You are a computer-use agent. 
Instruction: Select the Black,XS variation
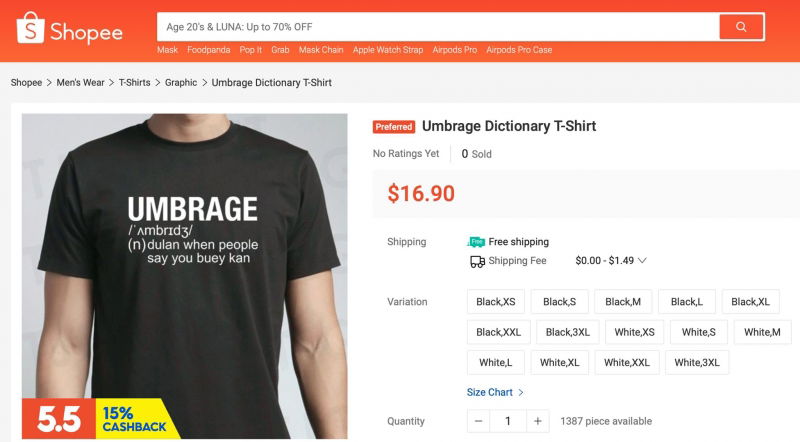click(x=496, y=302)
